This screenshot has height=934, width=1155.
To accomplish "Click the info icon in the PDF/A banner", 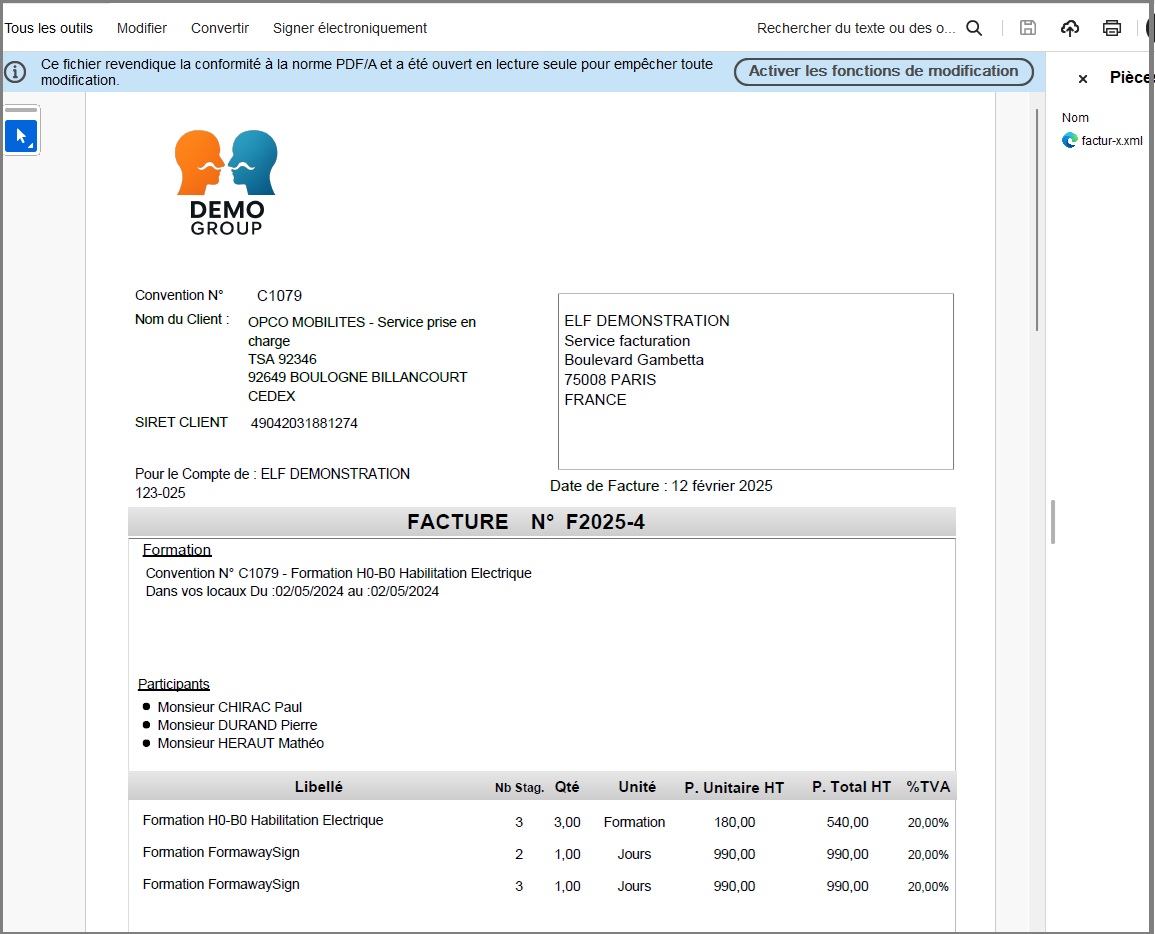I will (x=15, y=72).
